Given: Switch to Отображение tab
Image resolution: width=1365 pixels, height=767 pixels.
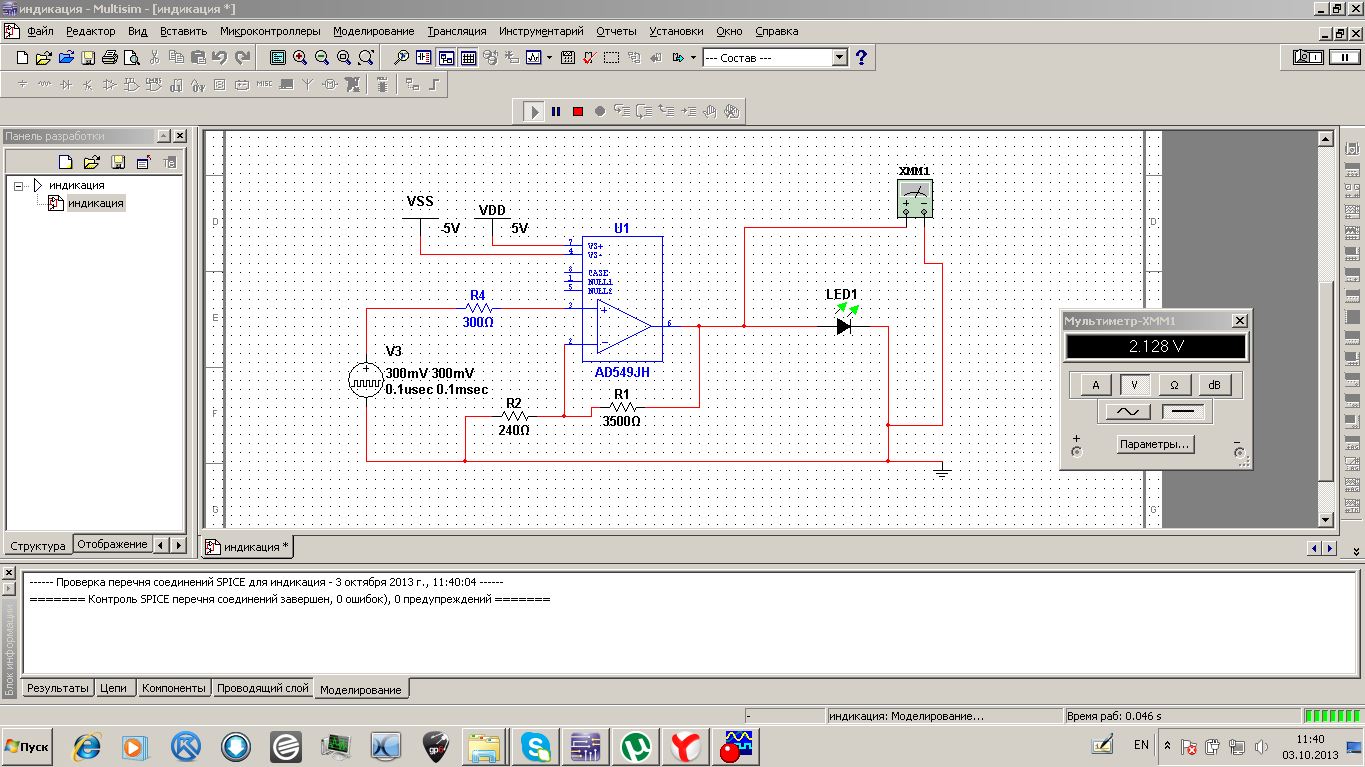Looking at the screenshot, I should click(112, 545).
